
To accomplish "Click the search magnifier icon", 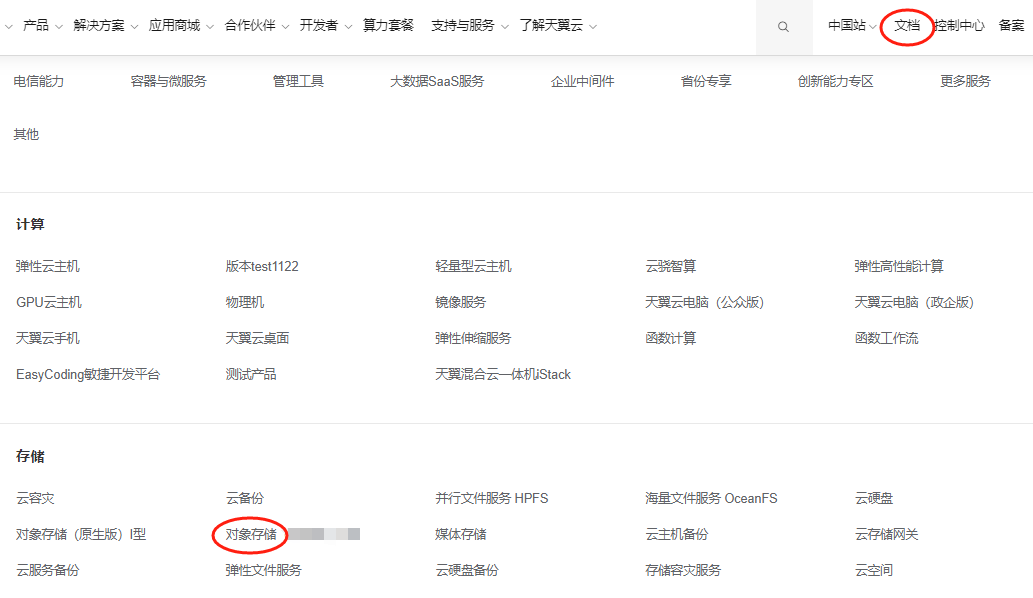I will coord(783,27).
